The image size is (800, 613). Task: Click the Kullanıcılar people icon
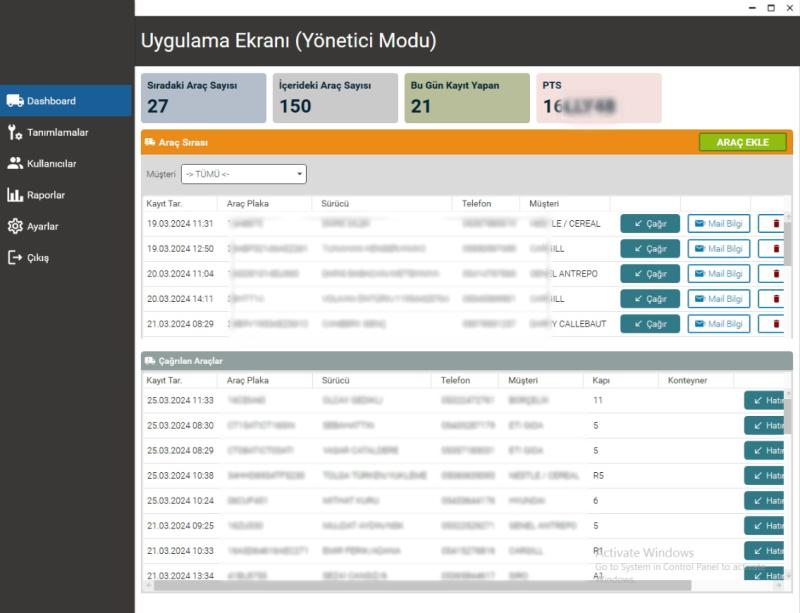[15, 163]
